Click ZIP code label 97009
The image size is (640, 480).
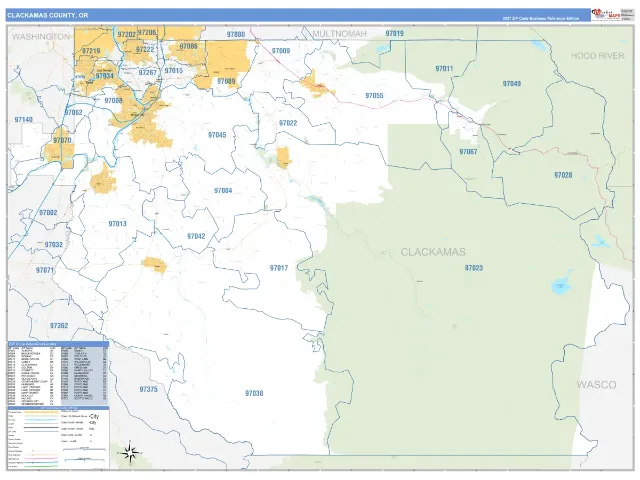tap(281, 51)
